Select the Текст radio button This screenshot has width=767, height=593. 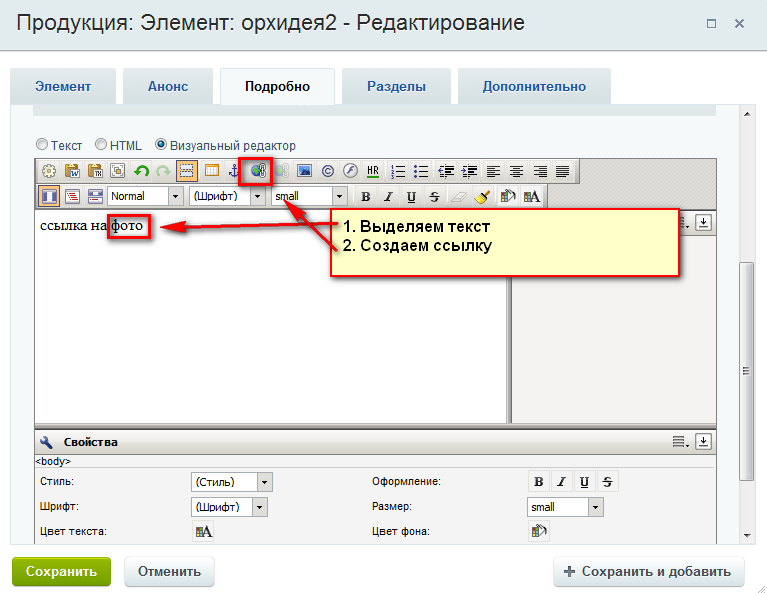point(42,145)
